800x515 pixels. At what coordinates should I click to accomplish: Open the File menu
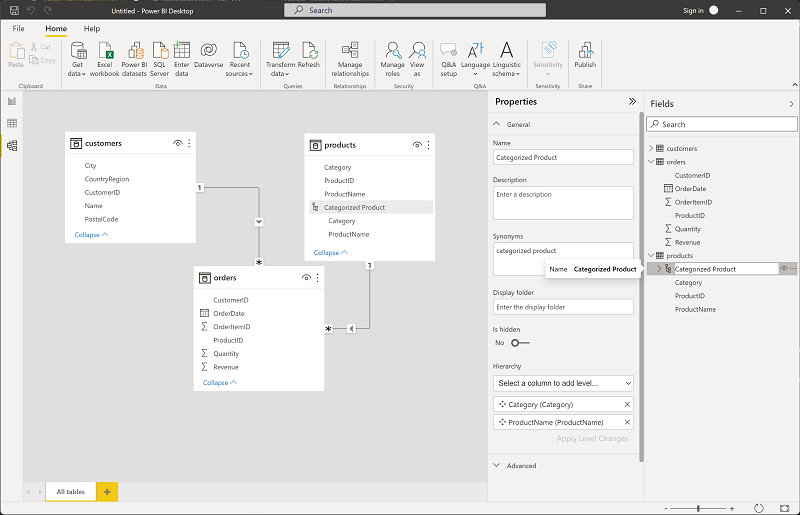point(18,29)
